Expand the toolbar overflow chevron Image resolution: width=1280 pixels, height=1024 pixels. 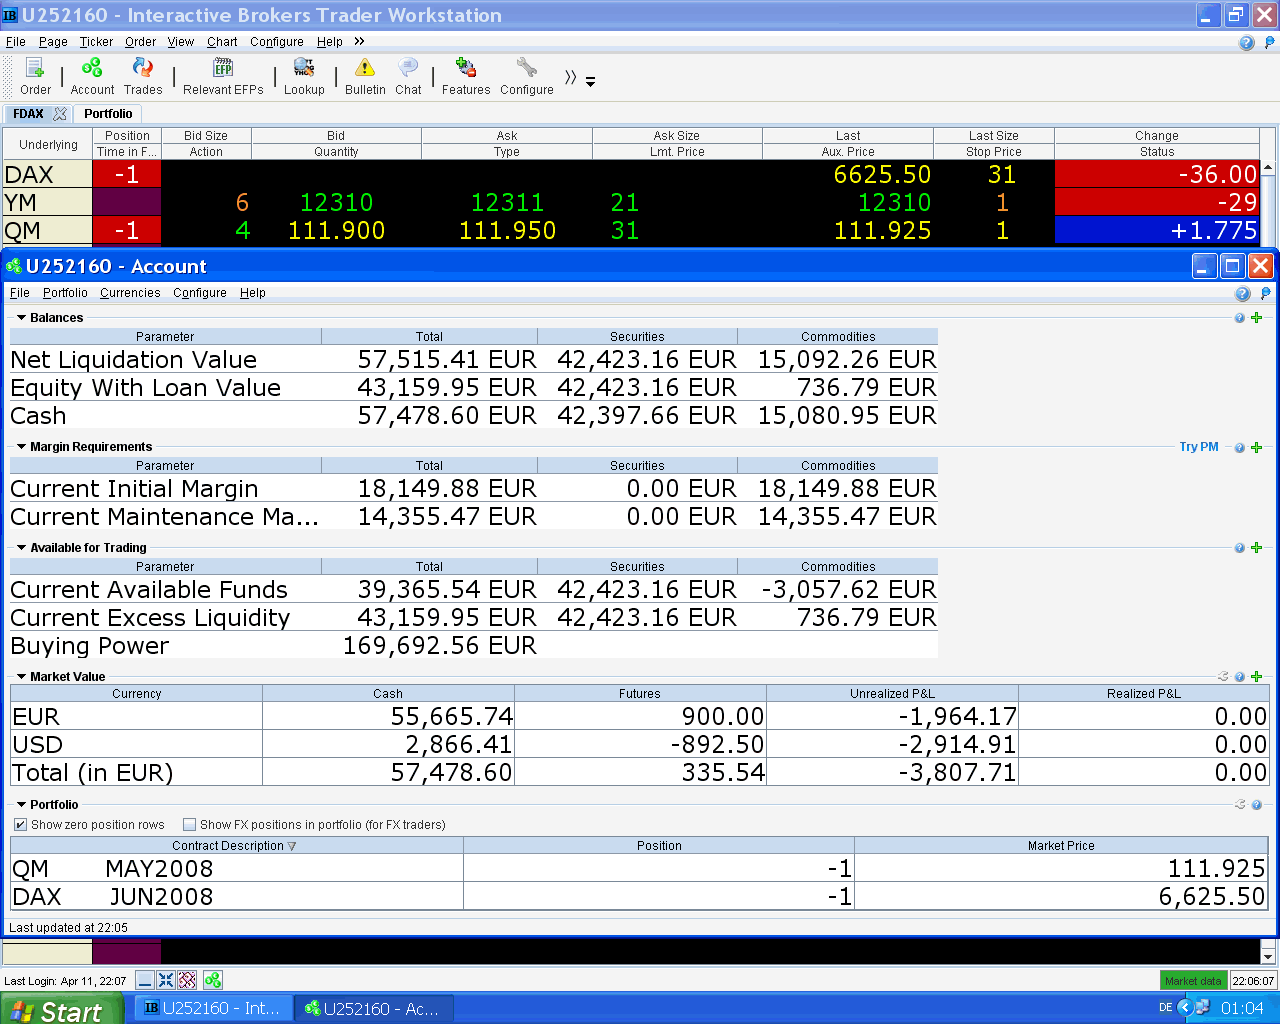571,78
